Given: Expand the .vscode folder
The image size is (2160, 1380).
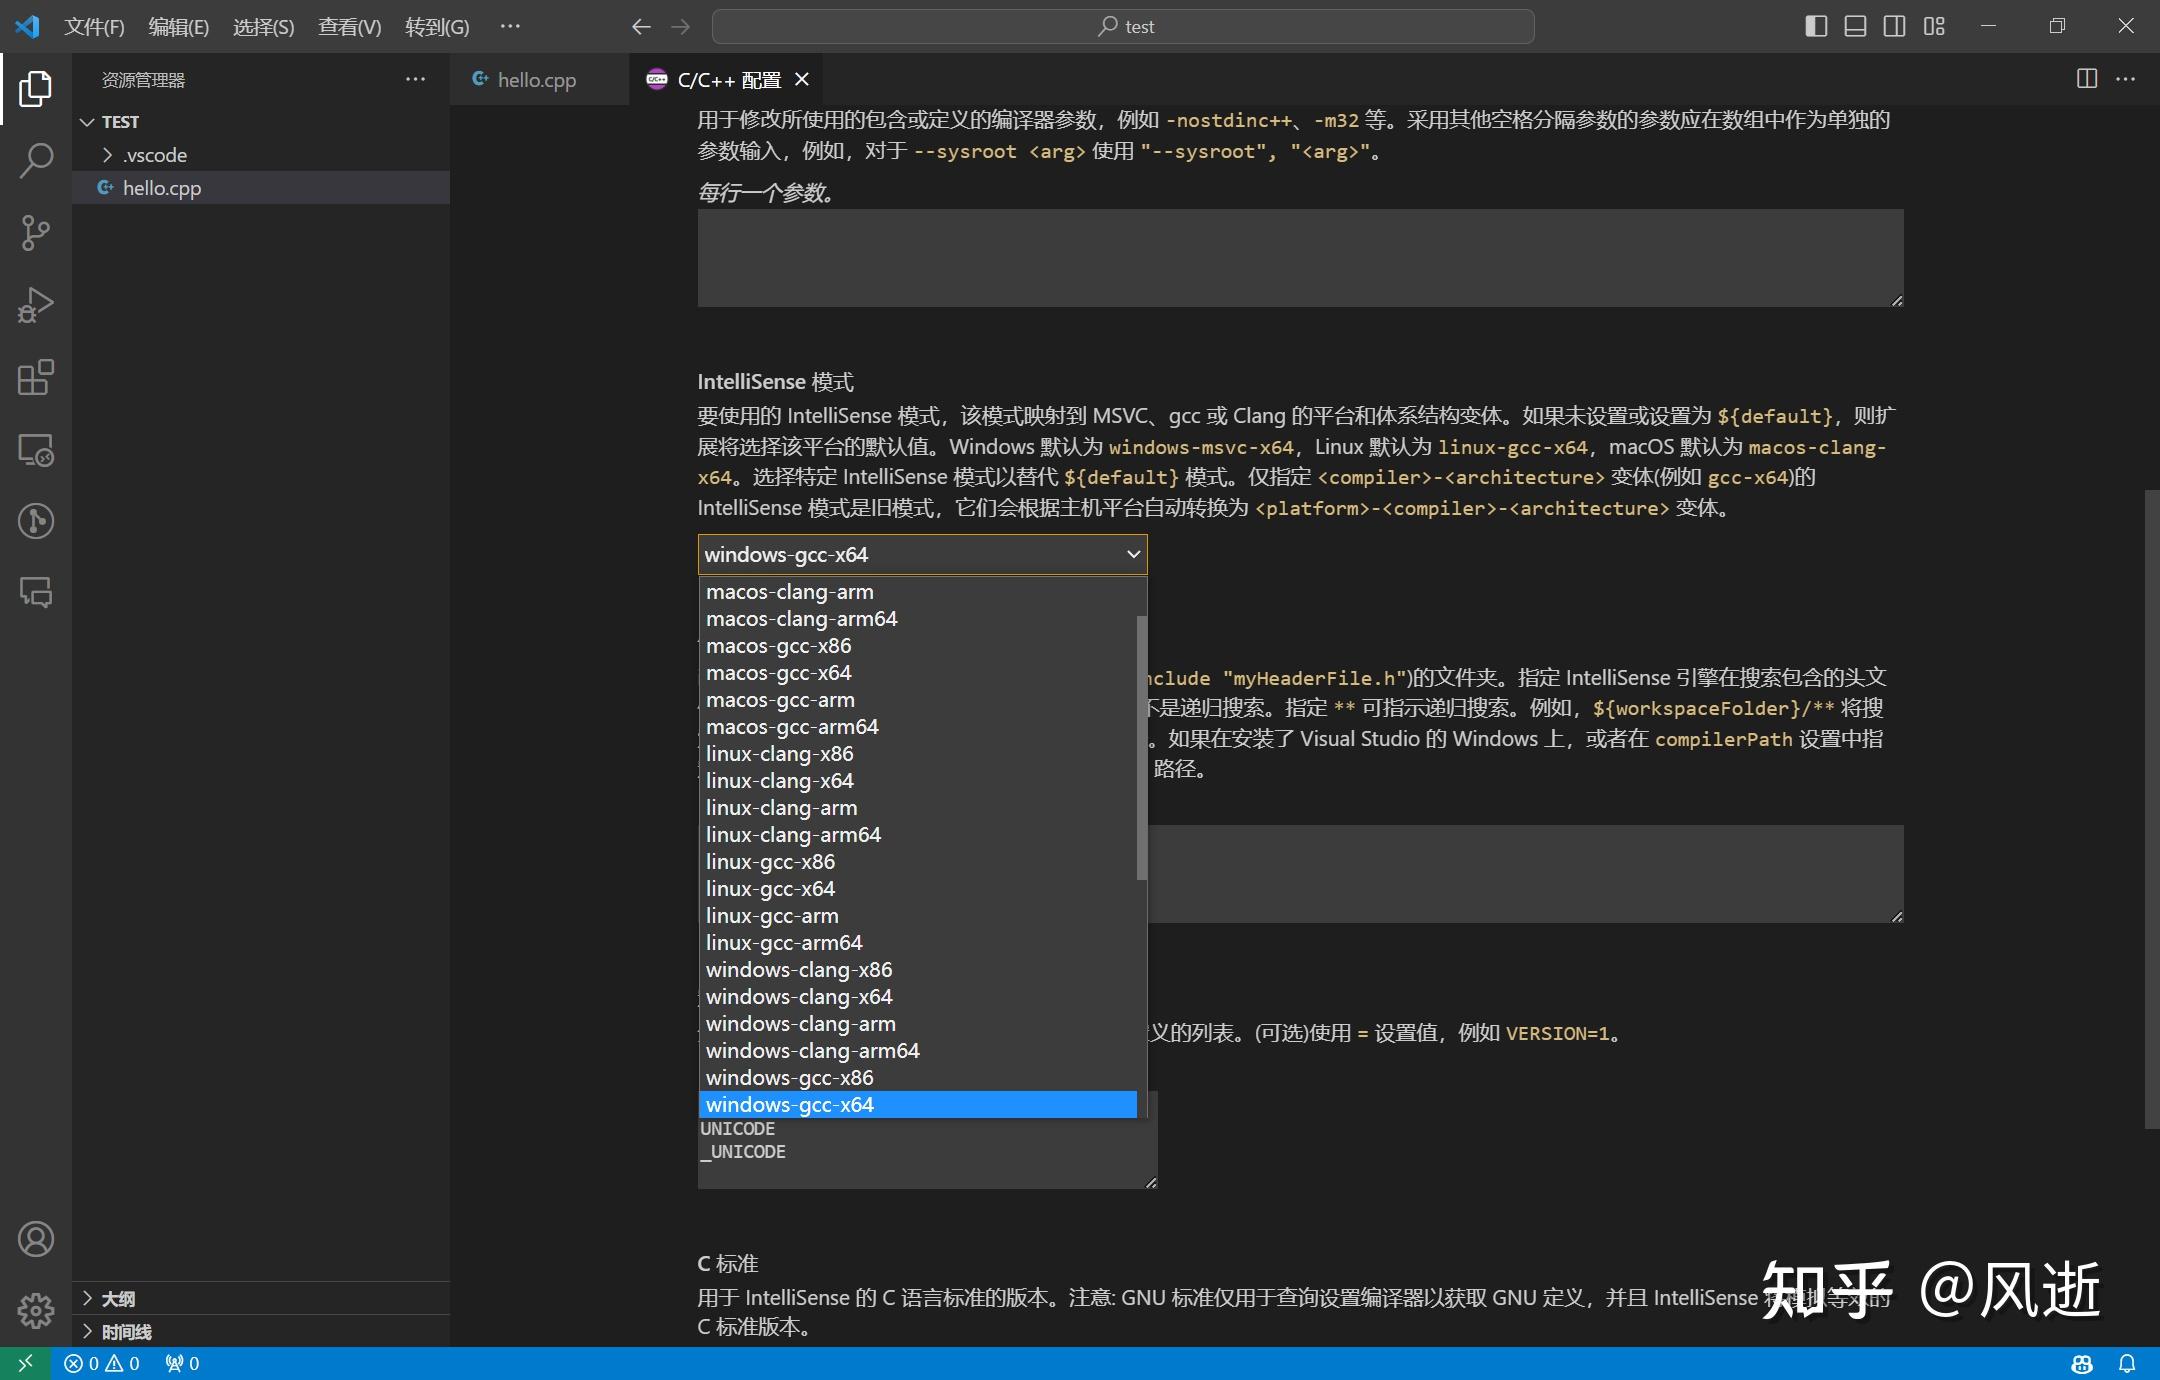Looking at the screenshot, I should 108,155.
